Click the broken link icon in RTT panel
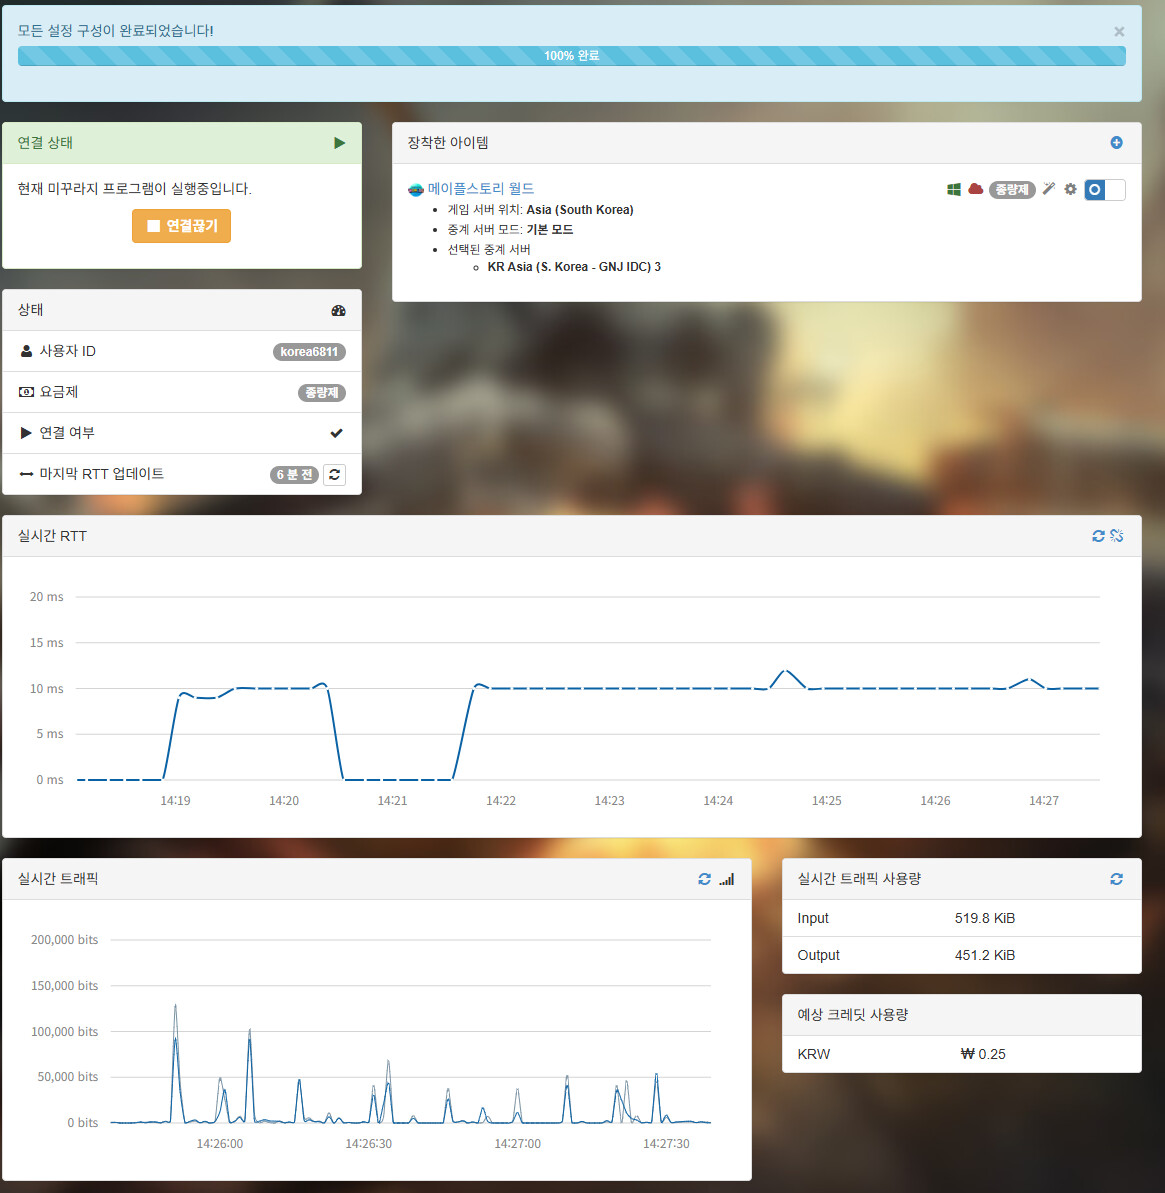Viewport: 1165px width, 1193px height. point(1117,536)
